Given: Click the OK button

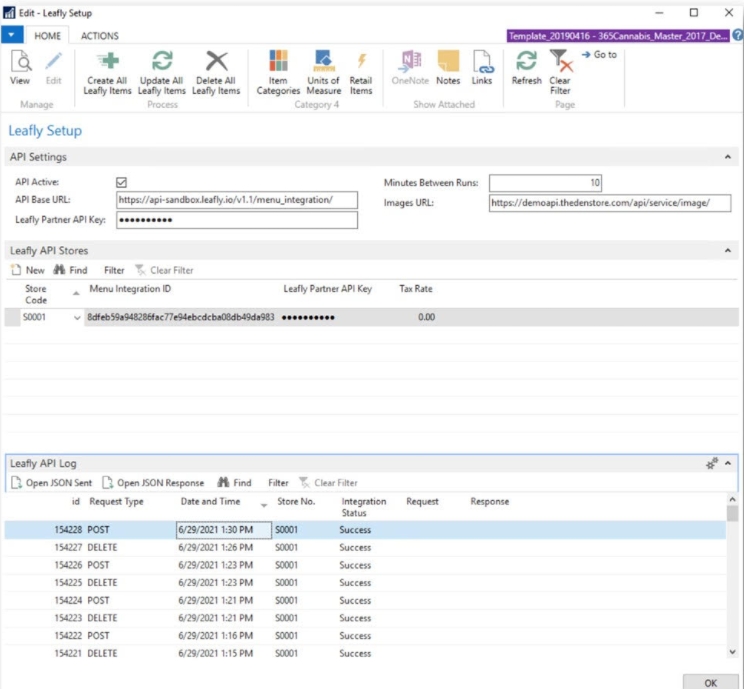Looking at the screenshot, I should click(x=710, y=682).
